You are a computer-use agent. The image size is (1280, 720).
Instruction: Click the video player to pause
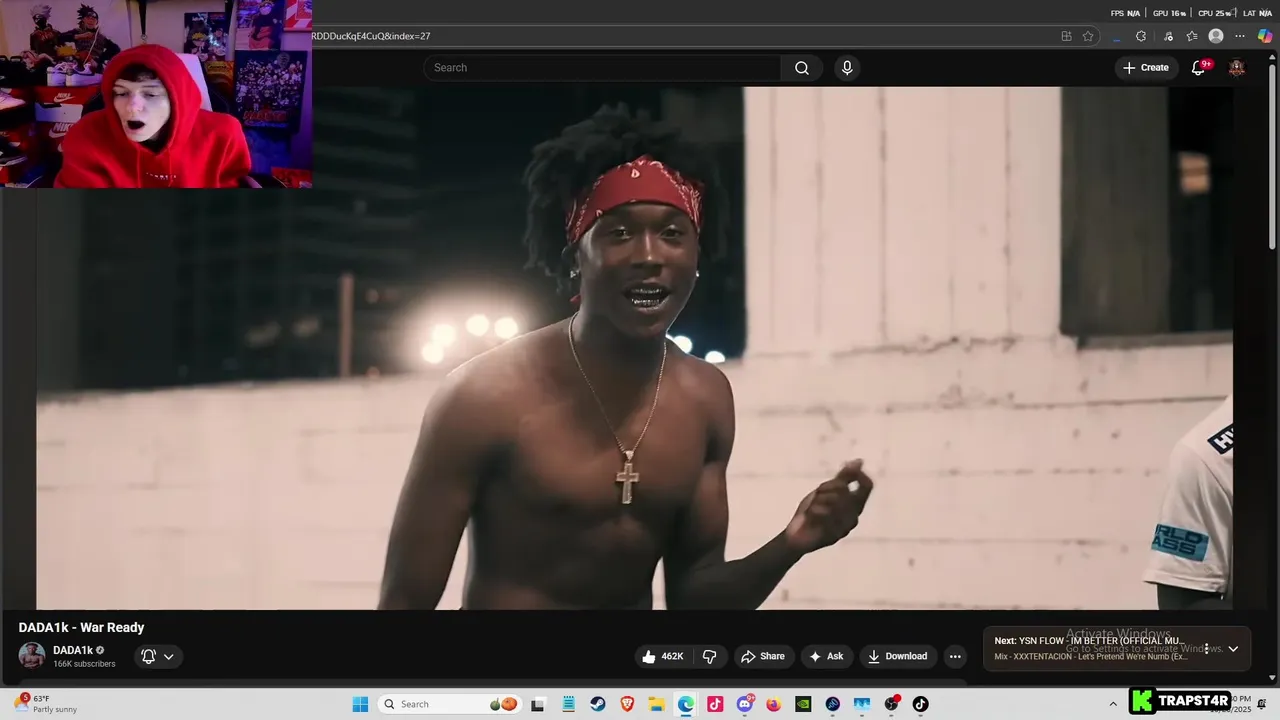[634, 348]
